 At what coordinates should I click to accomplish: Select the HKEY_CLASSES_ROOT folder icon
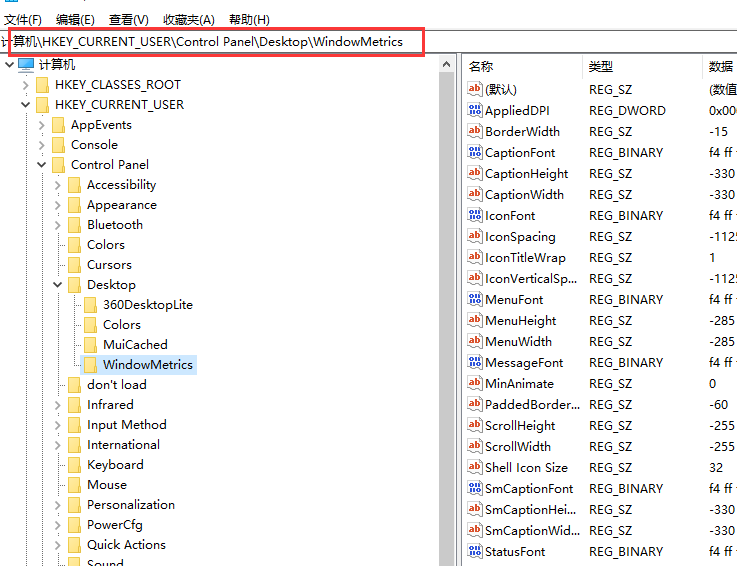click(43, 85)
